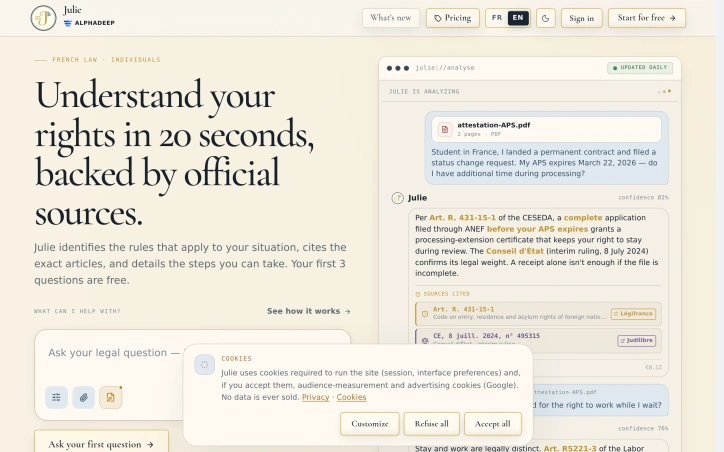Viewport: 724px width, 452px height.
Task: Click Ask your first question button
Action: (102, 444)
